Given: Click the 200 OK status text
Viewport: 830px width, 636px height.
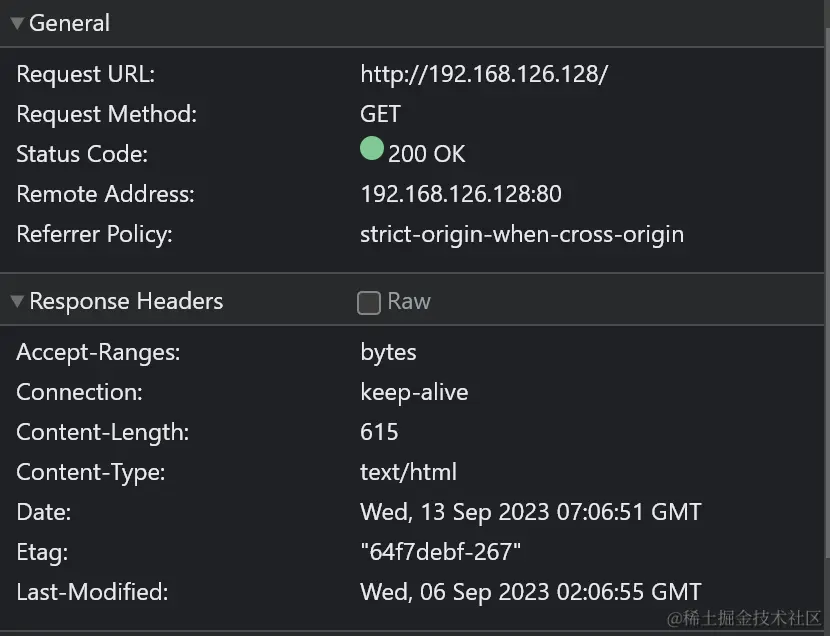Looking at the screenshot, I should (x=427, y=154).
